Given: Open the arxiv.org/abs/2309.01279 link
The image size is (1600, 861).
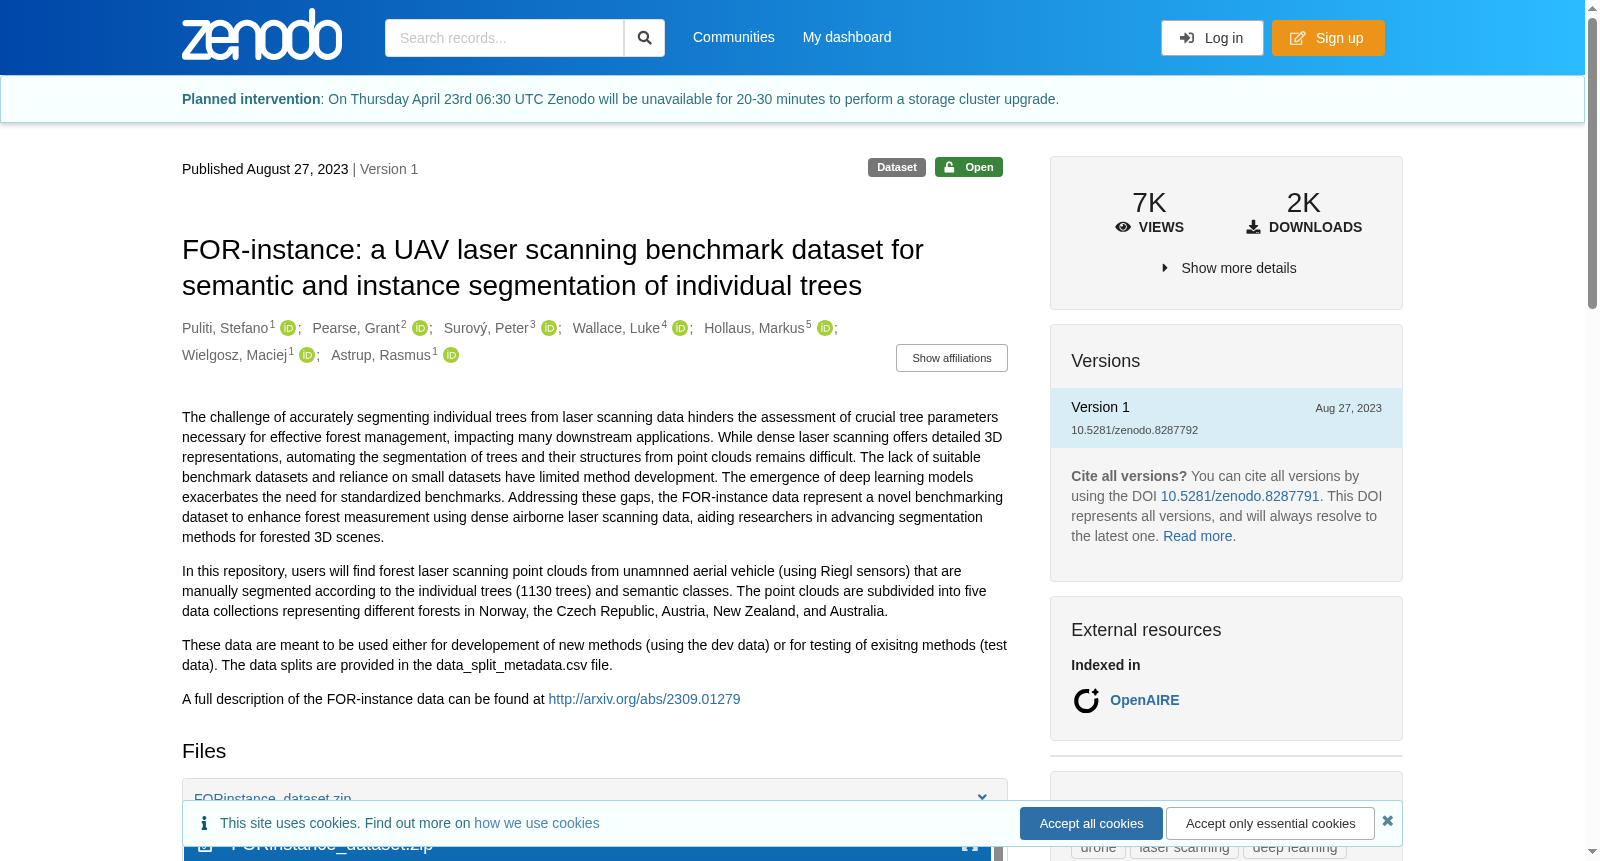Looking at the screenshot, I should point(644,699).
